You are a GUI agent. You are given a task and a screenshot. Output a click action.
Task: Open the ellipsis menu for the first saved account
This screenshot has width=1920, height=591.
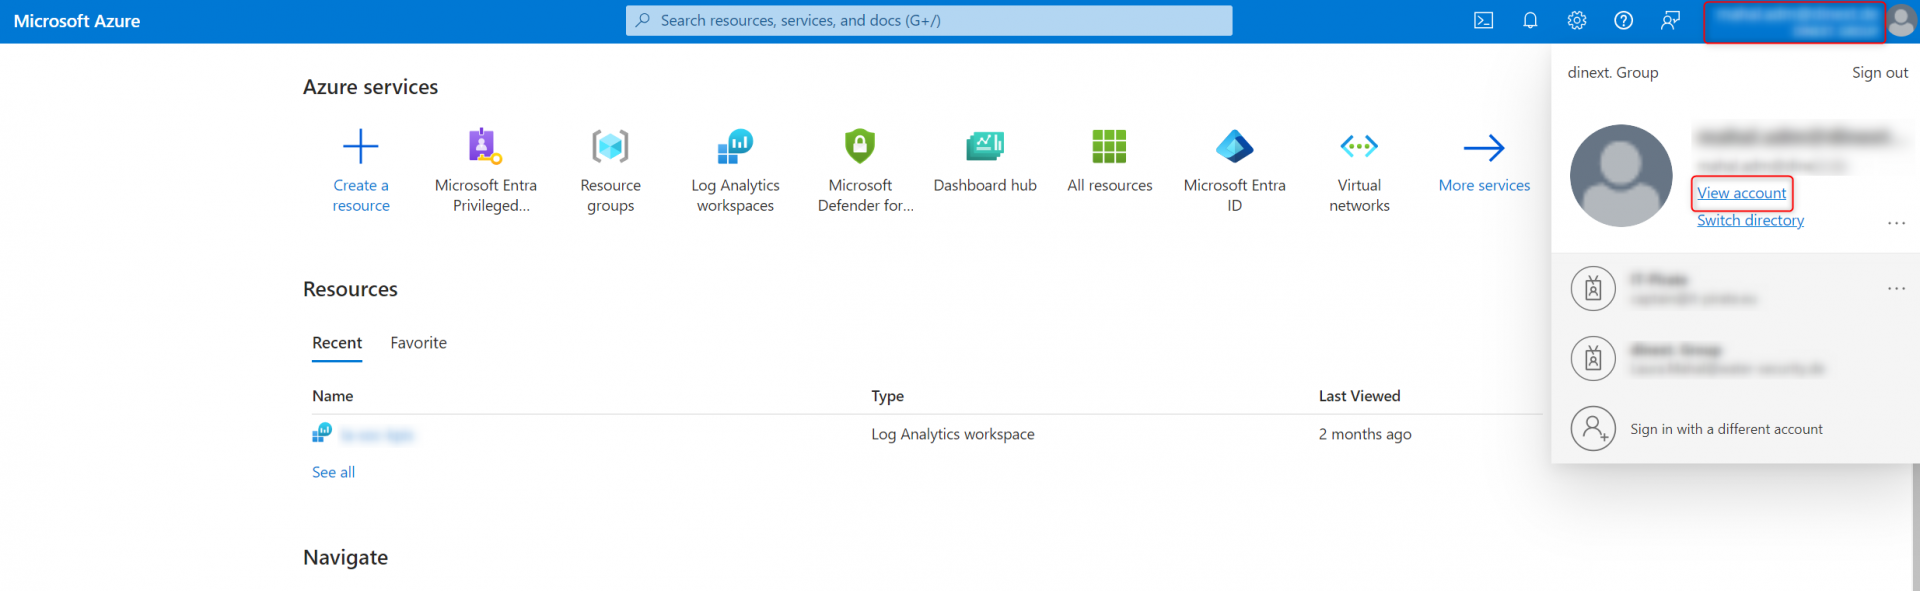[1896, 288]
